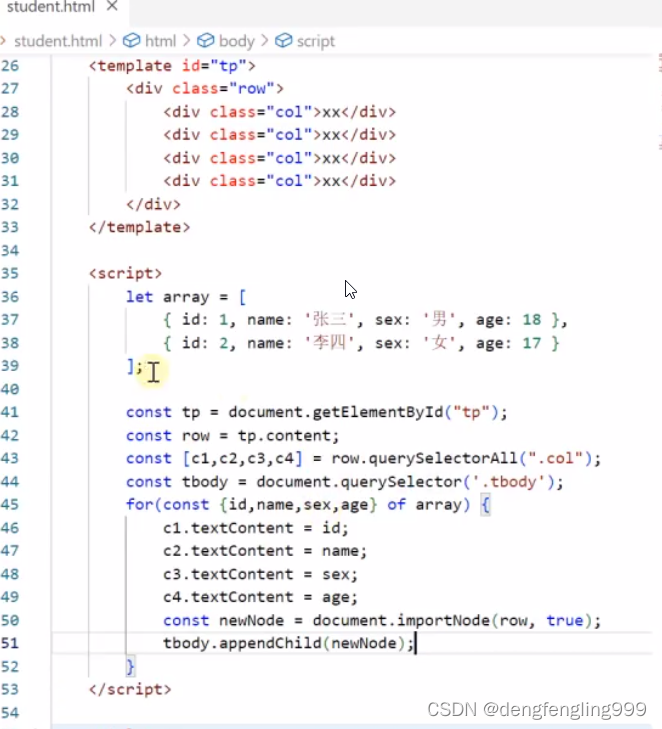The width and height of the screenshot is (662, 729).
Task: Click the closing bracket '];' on line 39
Action: 134,366
